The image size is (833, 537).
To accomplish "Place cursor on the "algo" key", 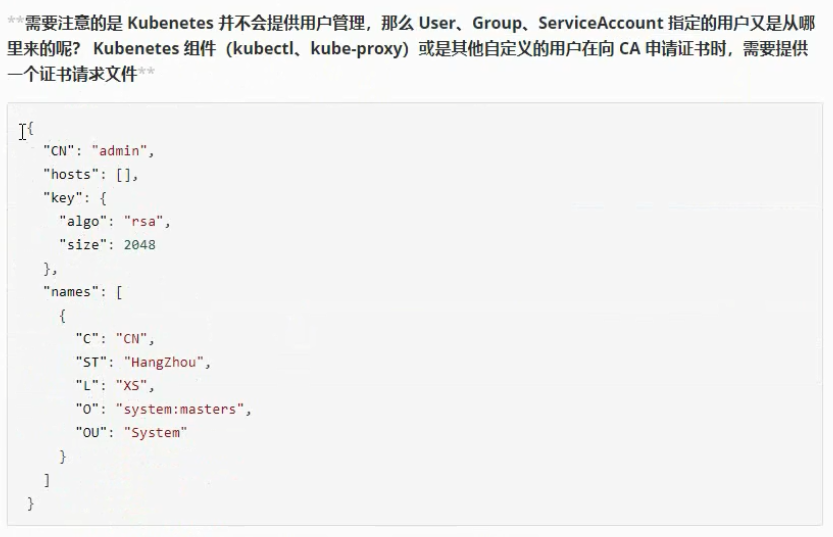I will 84,221.
